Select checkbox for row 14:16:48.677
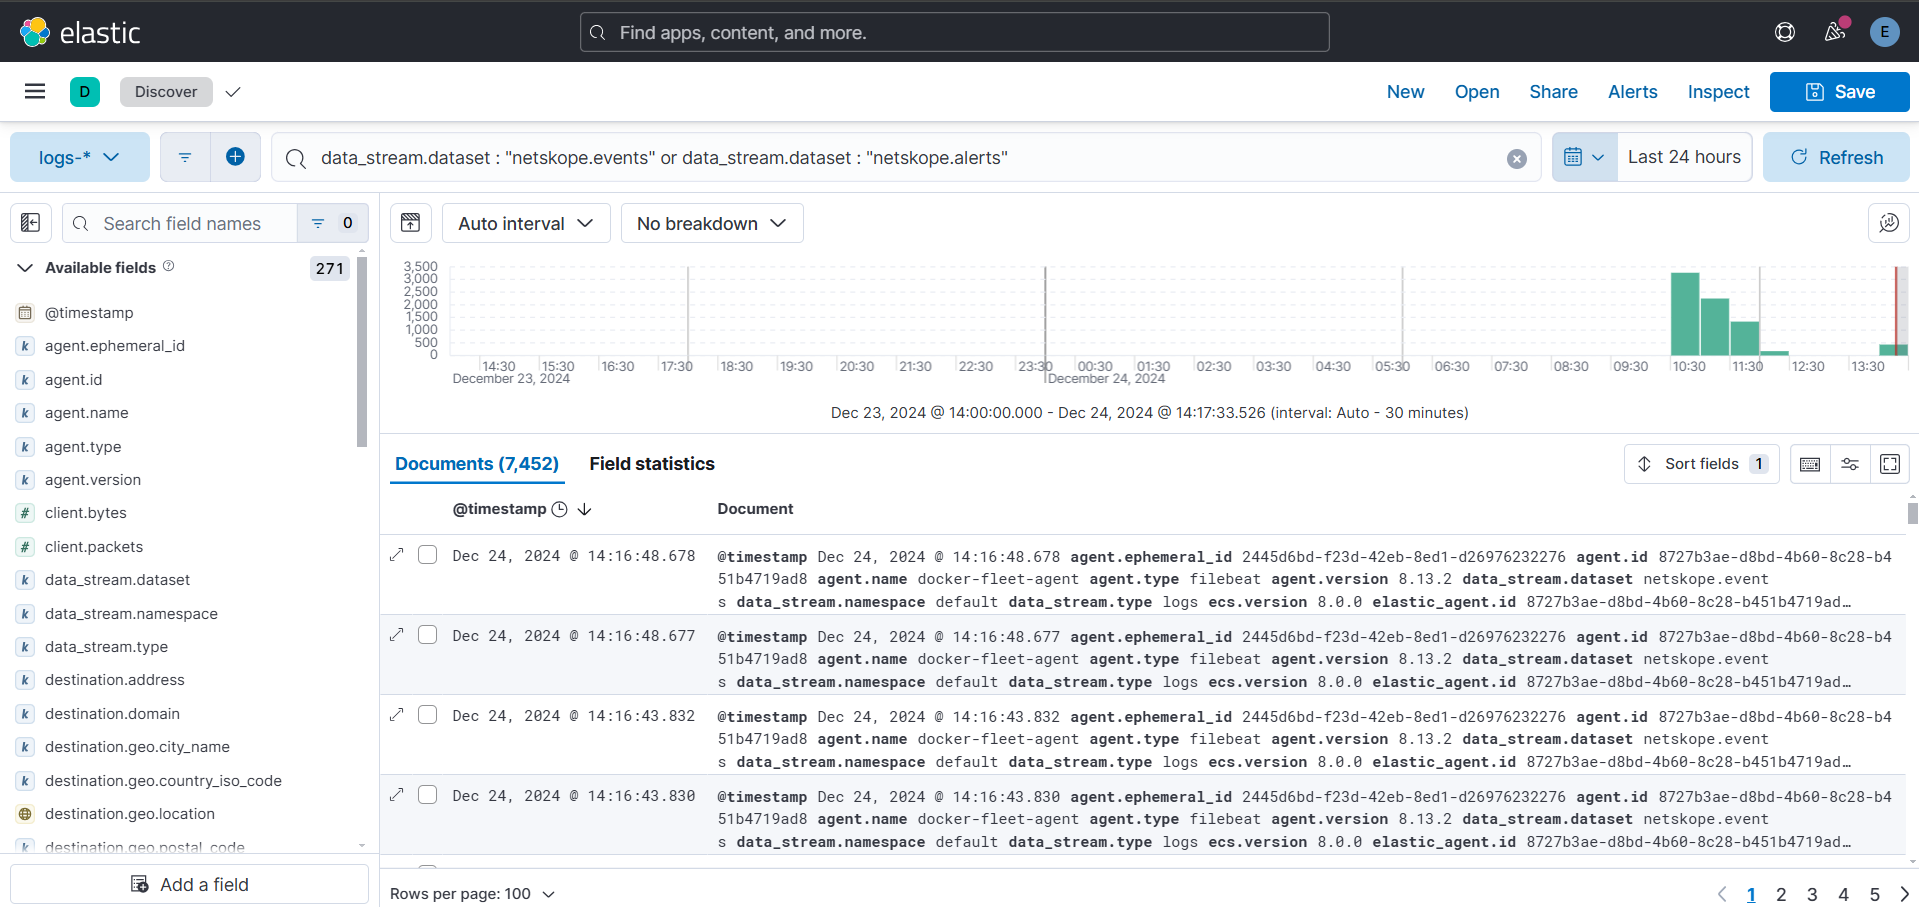The height and width of the screenshot is (907, 1919). point(427,635)
